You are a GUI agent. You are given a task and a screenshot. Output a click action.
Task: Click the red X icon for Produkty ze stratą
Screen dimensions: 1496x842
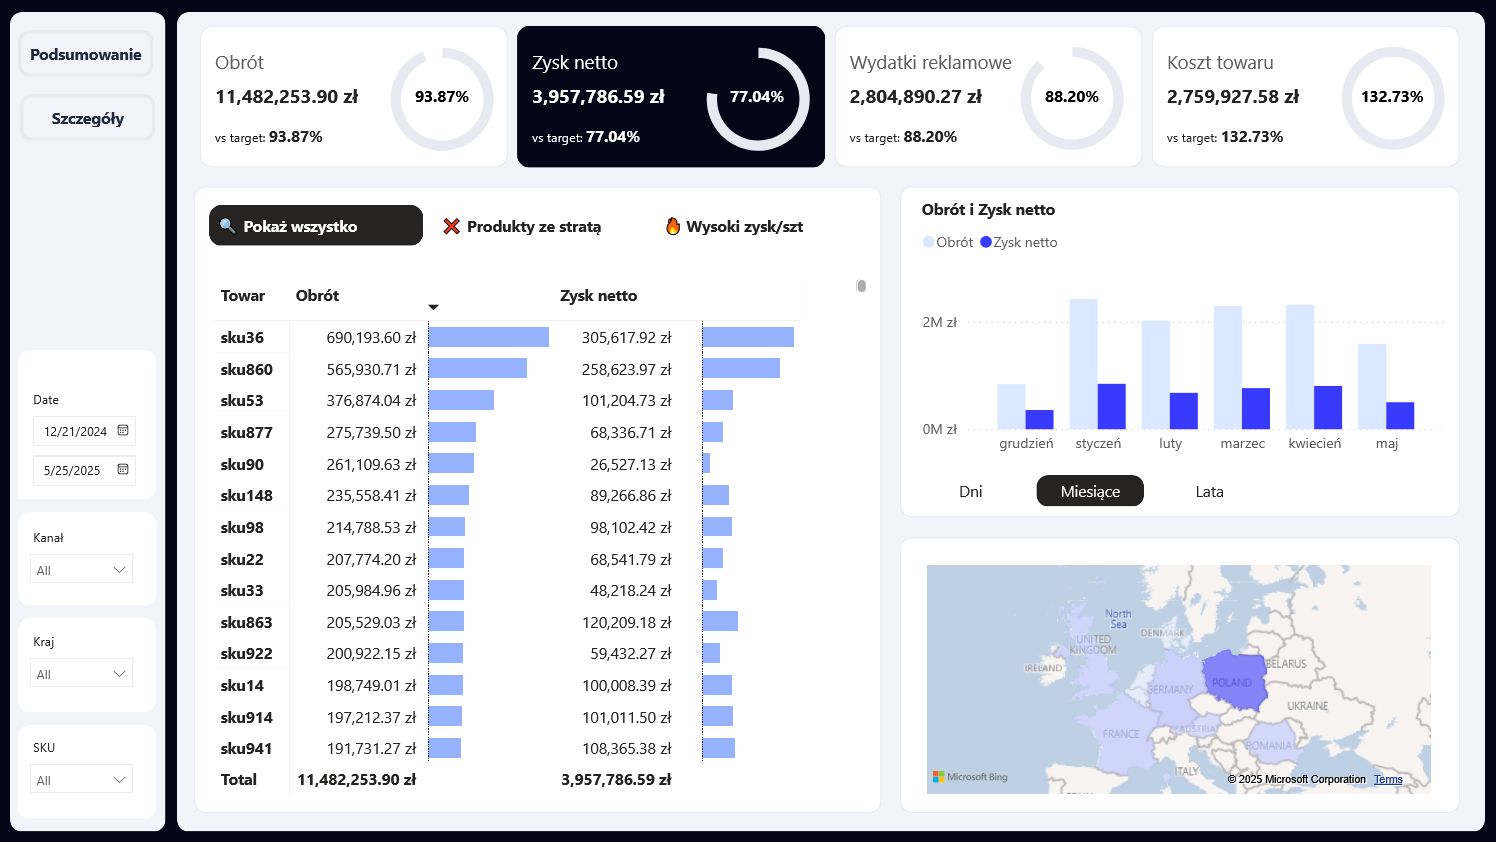452,226
